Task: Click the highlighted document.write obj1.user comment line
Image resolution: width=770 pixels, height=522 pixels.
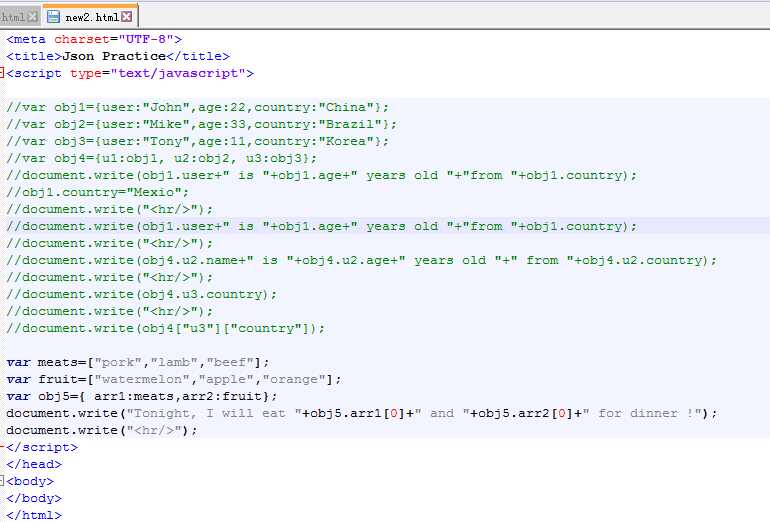Action: tap(322, 226)
